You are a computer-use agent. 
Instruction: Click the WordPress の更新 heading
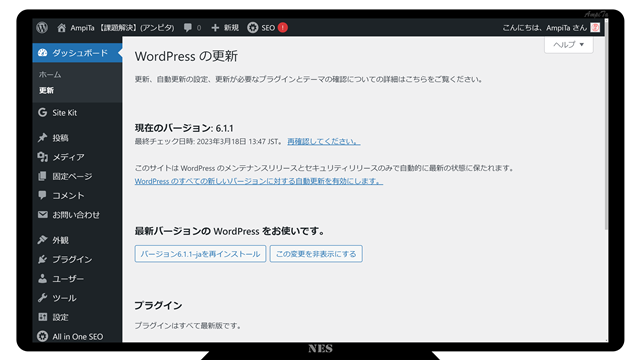[186, 56]
